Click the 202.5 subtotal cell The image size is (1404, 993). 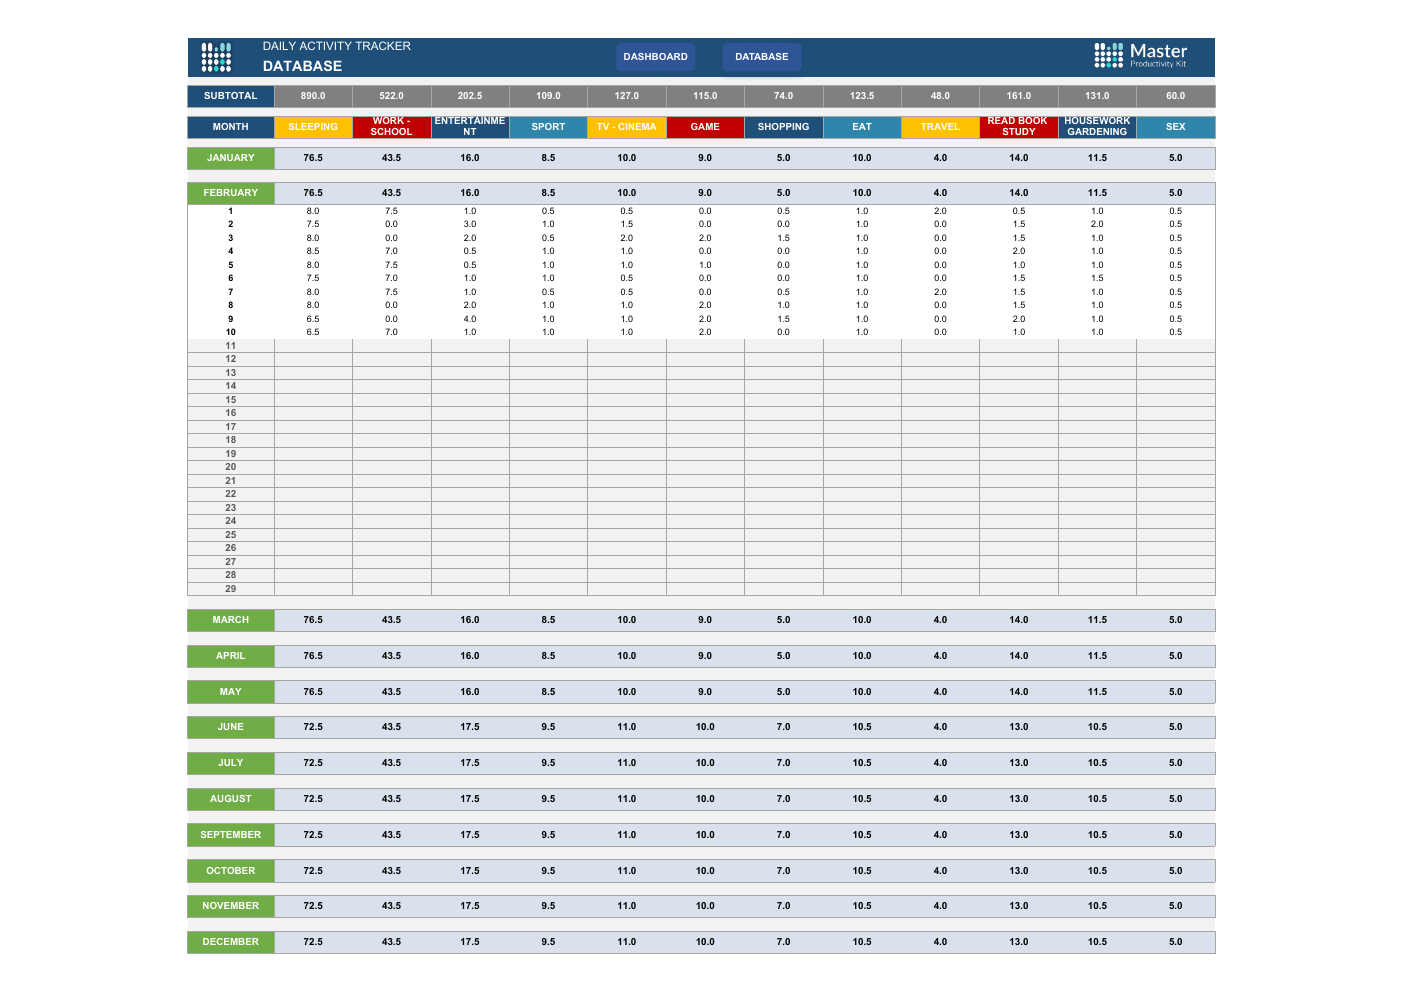(470, 96)
